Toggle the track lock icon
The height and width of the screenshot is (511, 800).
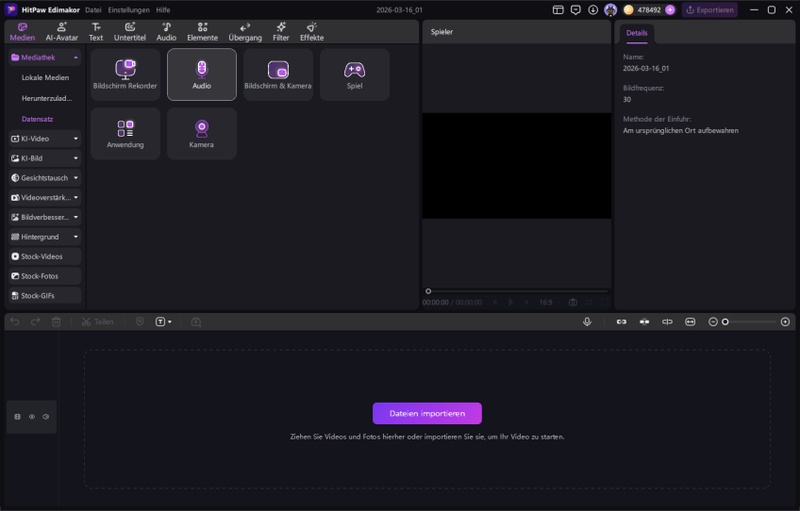click(17, 416)
